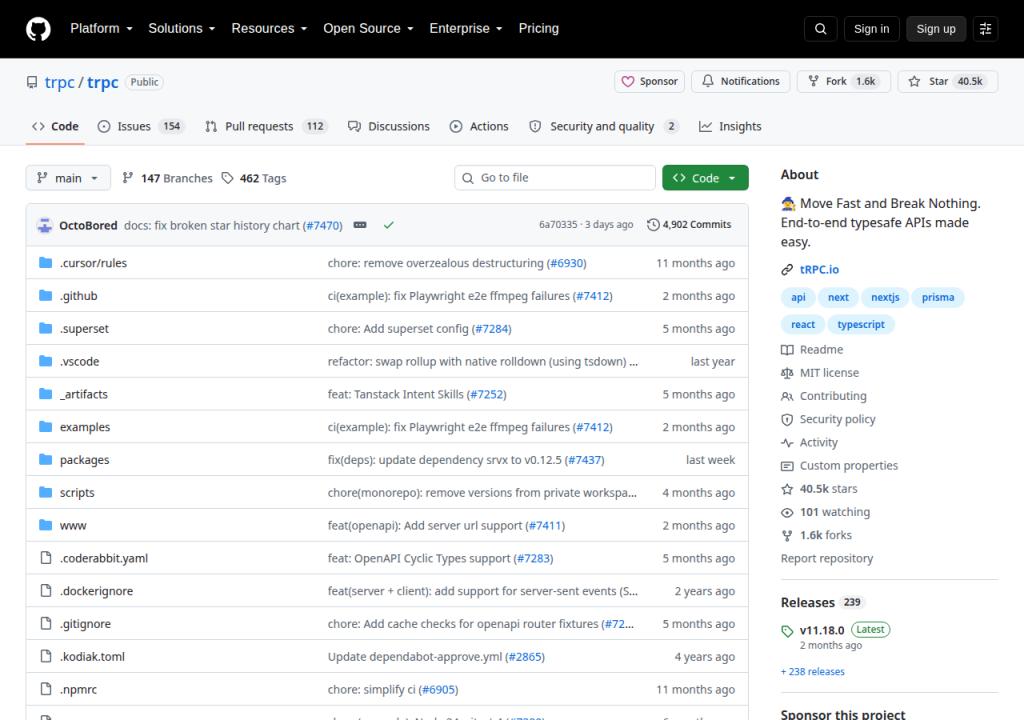This screenshot has width=1024, height=720.
Task: Switch to the Pull requests tab
Action: coord(266,127)
